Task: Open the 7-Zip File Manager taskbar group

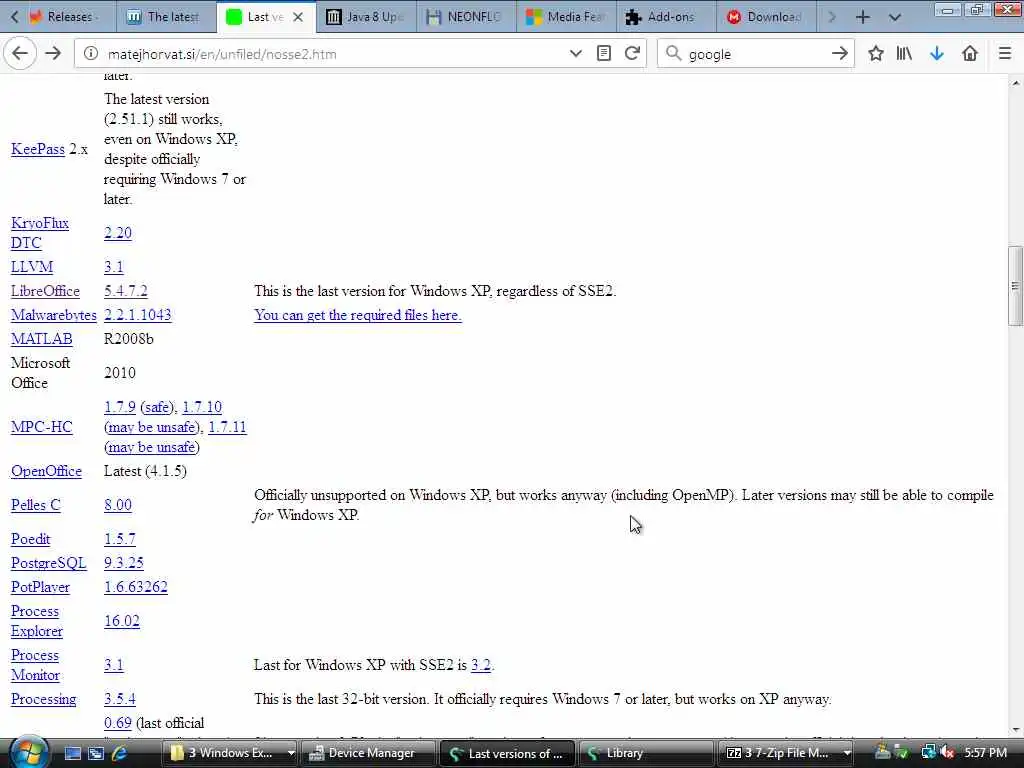Action: pos(787,754)
